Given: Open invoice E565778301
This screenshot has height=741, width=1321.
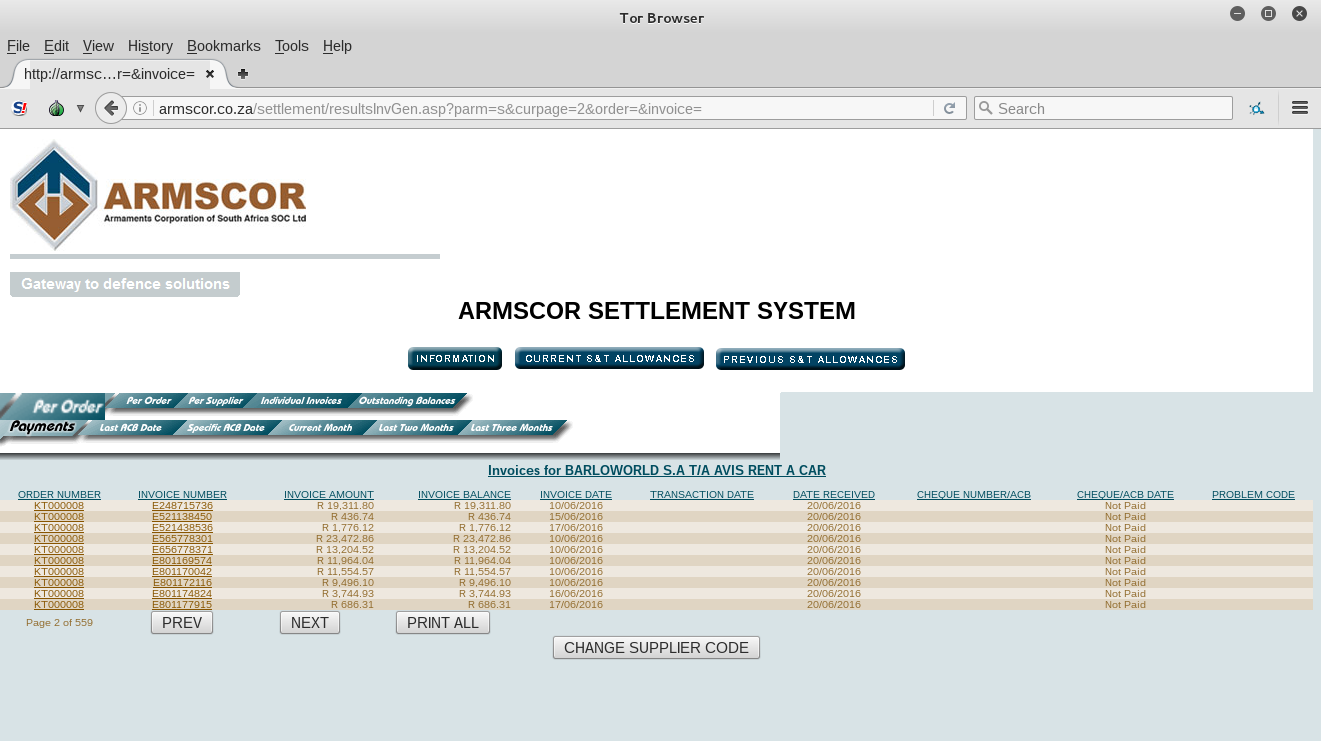Looking at the screenshot, I should [182, 539].
